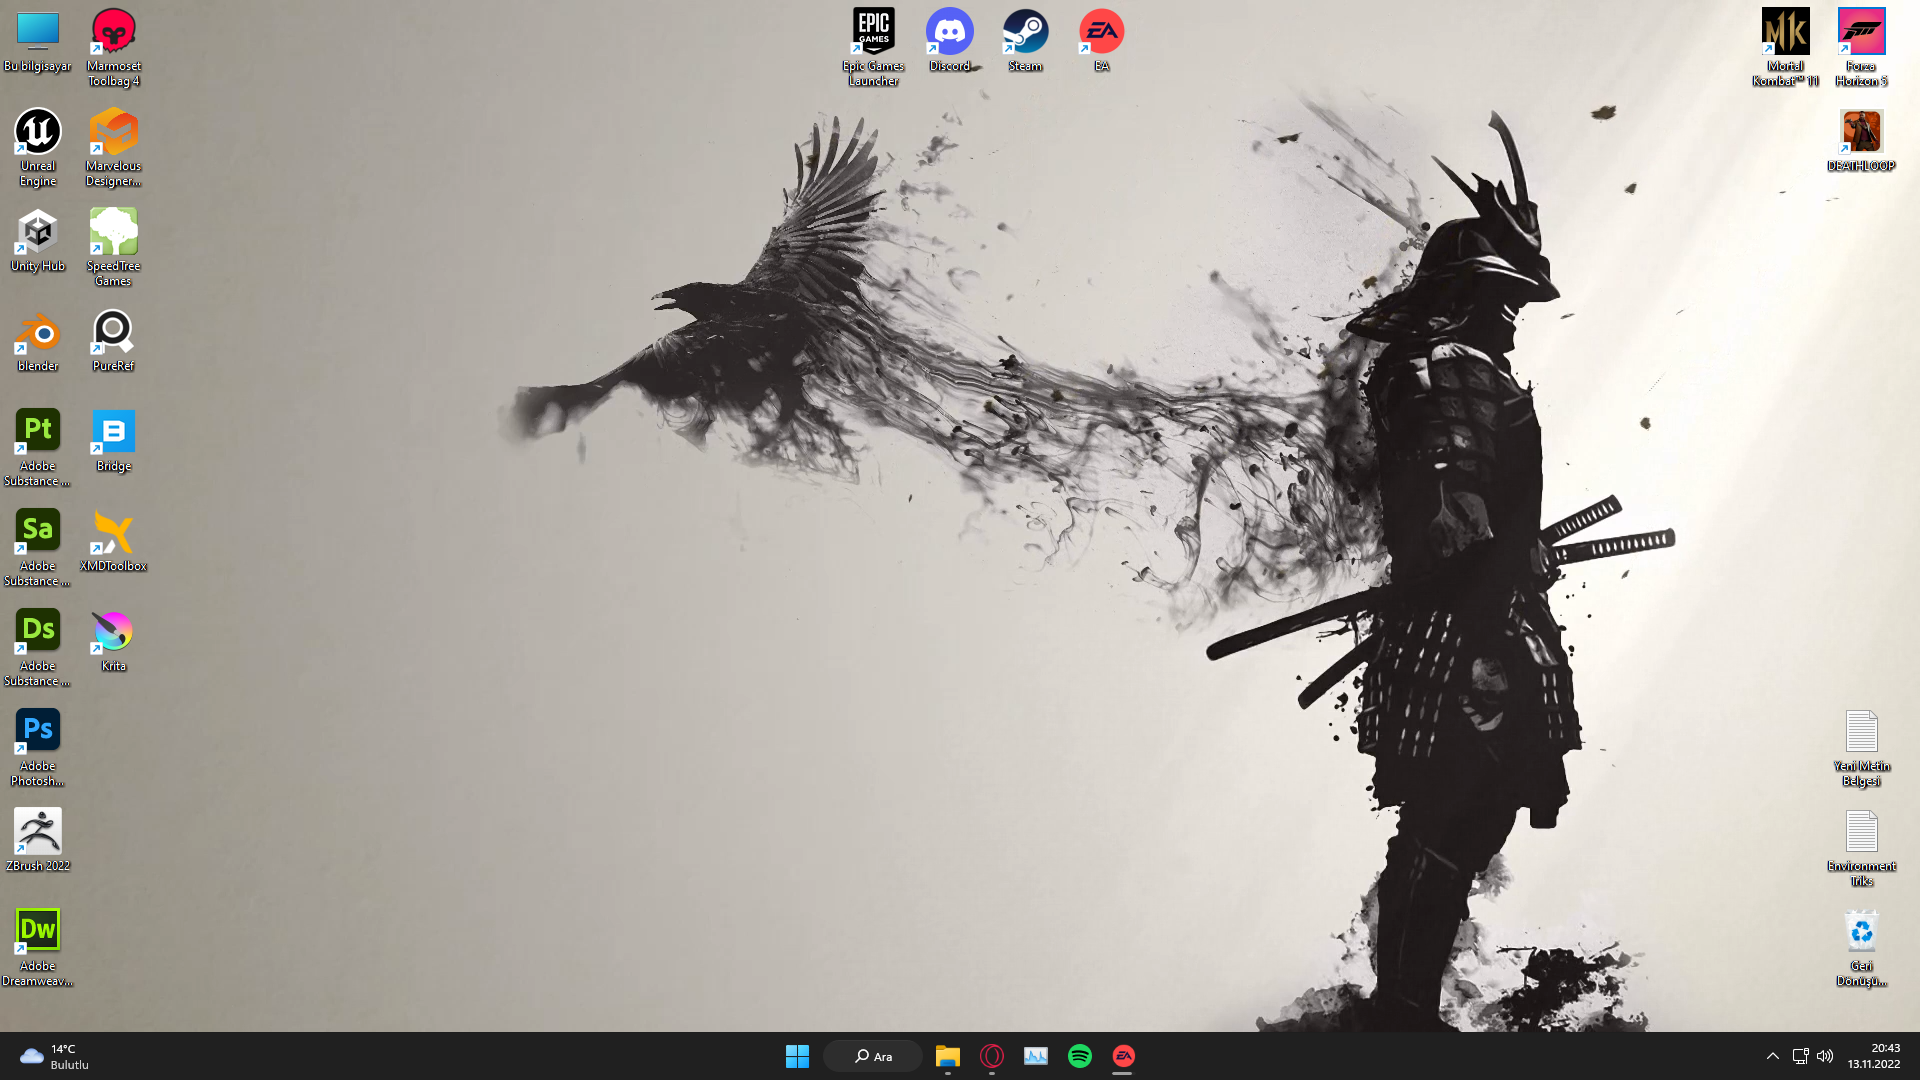The height and width of the screenshot is (1080, 1920).
Task: Select the Bridge shortcut
Action: 114,440
